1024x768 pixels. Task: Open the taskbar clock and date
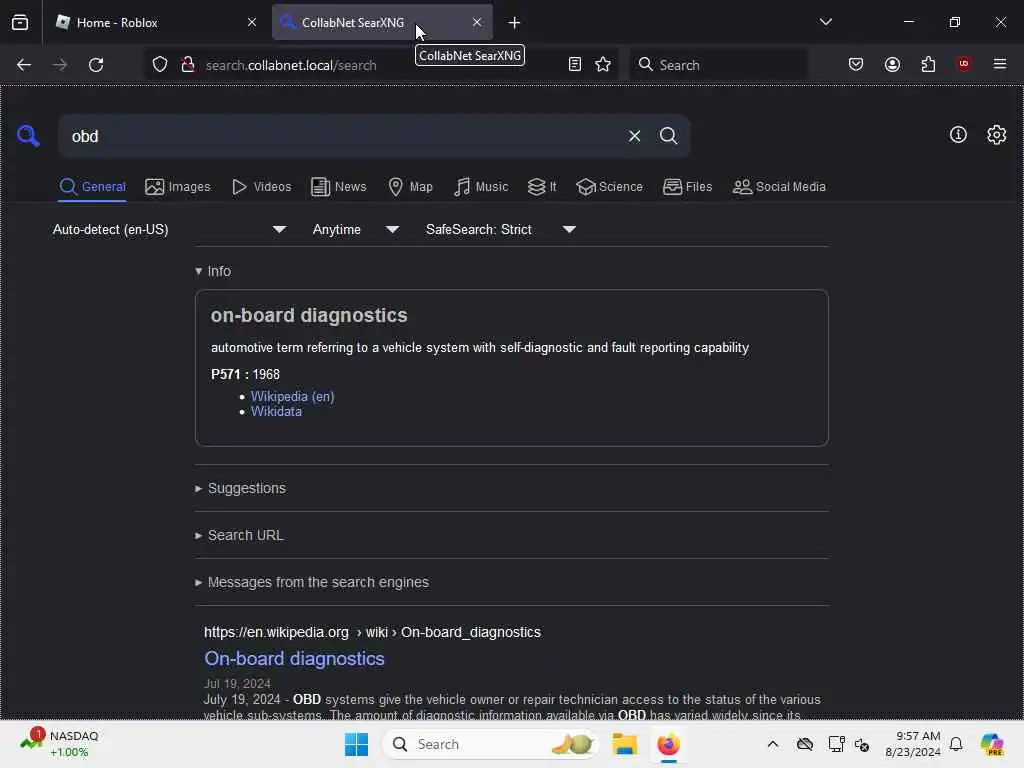tap(912, 744)
